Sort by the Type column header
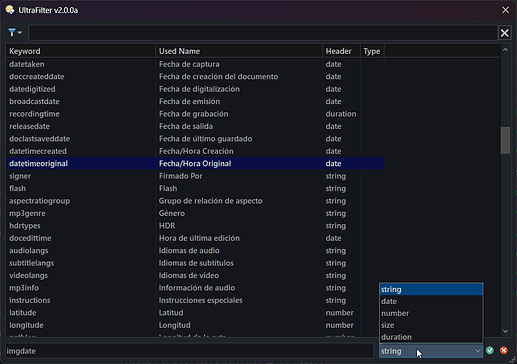The height and width of the screenshot is (364, 517). (372, 51)
